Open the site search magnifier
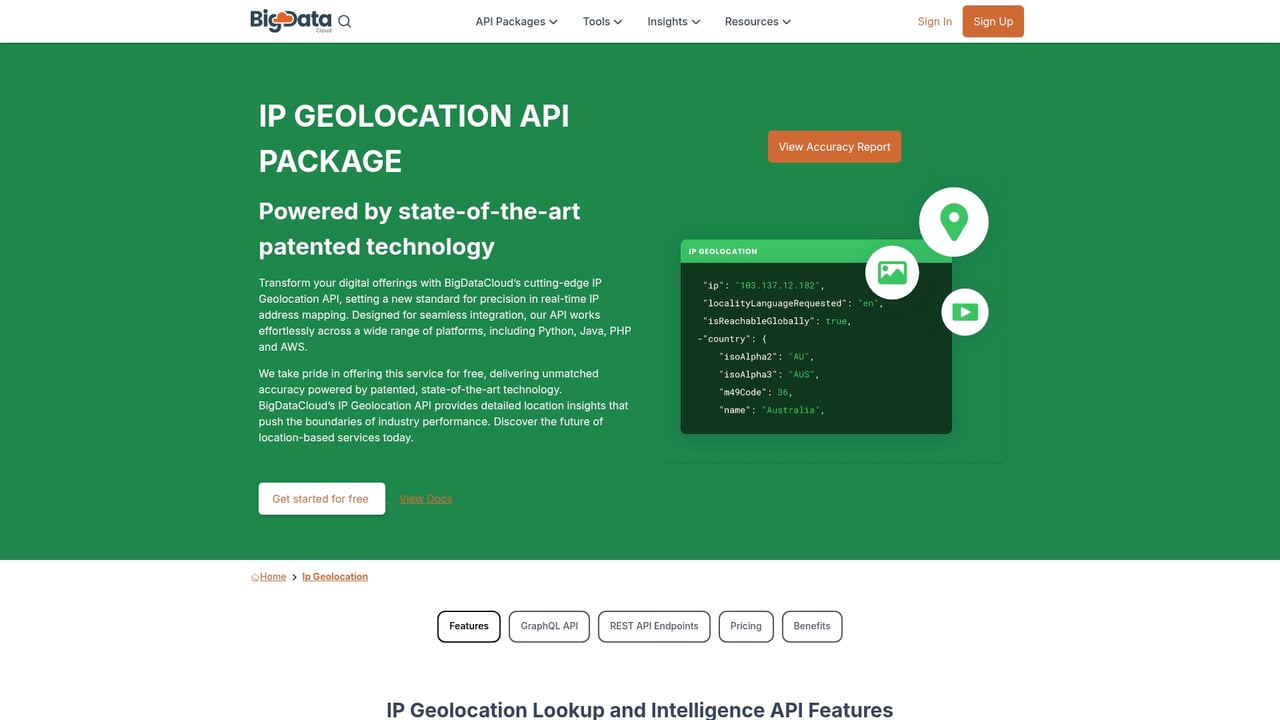The image size is (1280, 720). pyautogui.click(x=345, y=21)
